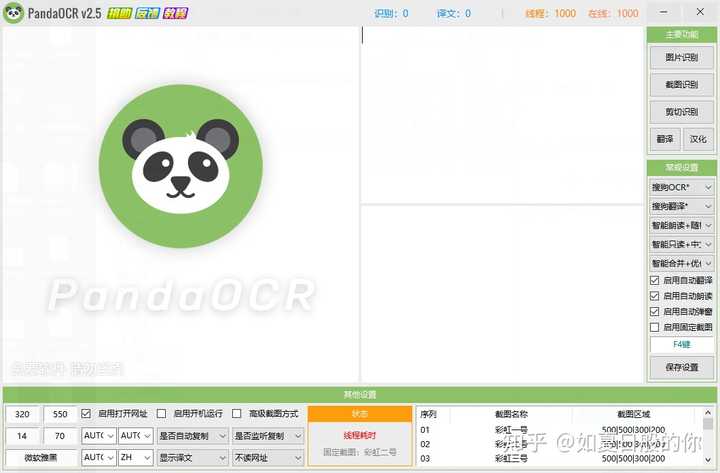The width and height of the screenshot is (720, 473).
Task: Open the ZH language dropdown
Action: point(135,458)
